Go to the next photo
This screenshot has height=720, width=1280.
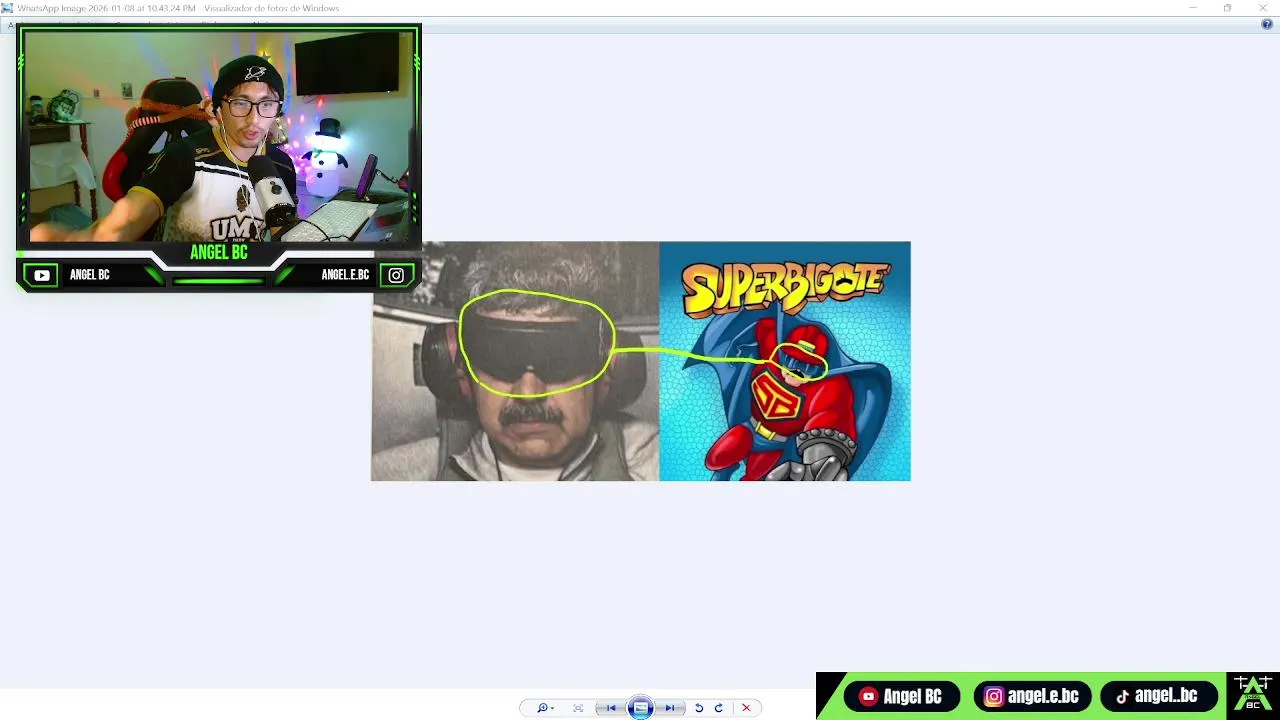(670, 708)
